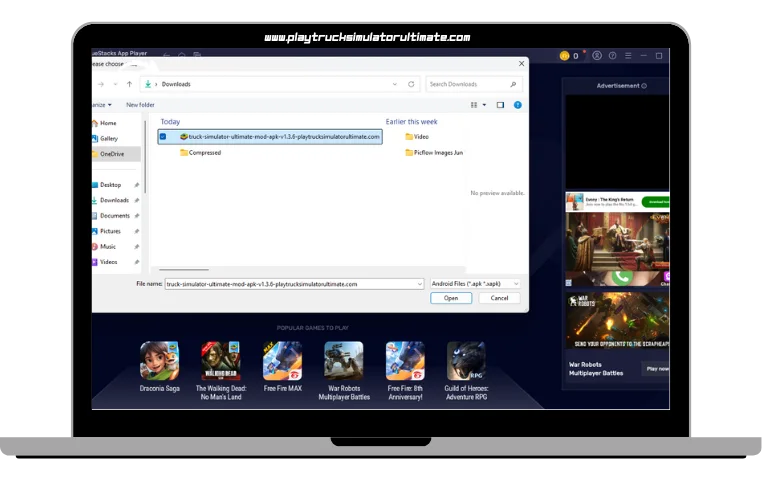Viewport: 768px width, 480px height.
Task: Click the Cancel button
Action: [499, 298]
